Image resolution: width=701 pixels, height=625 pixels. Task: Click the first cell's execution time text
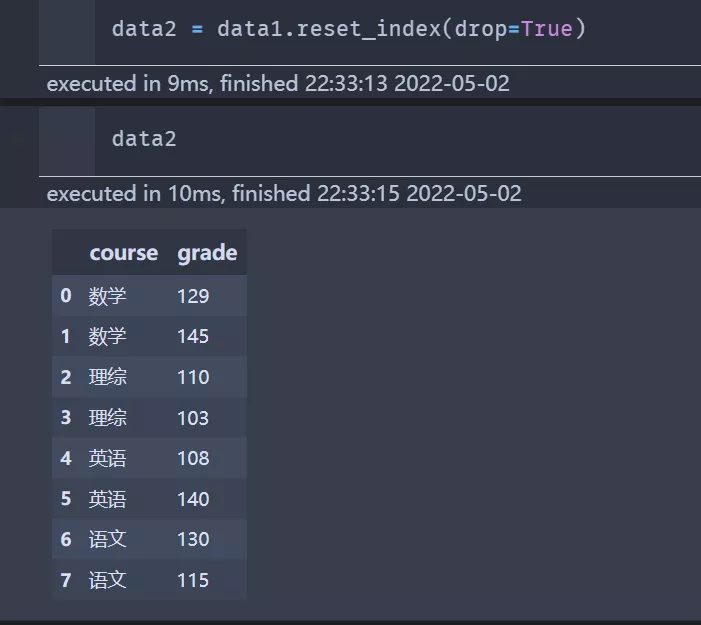[x=278, y=84]
